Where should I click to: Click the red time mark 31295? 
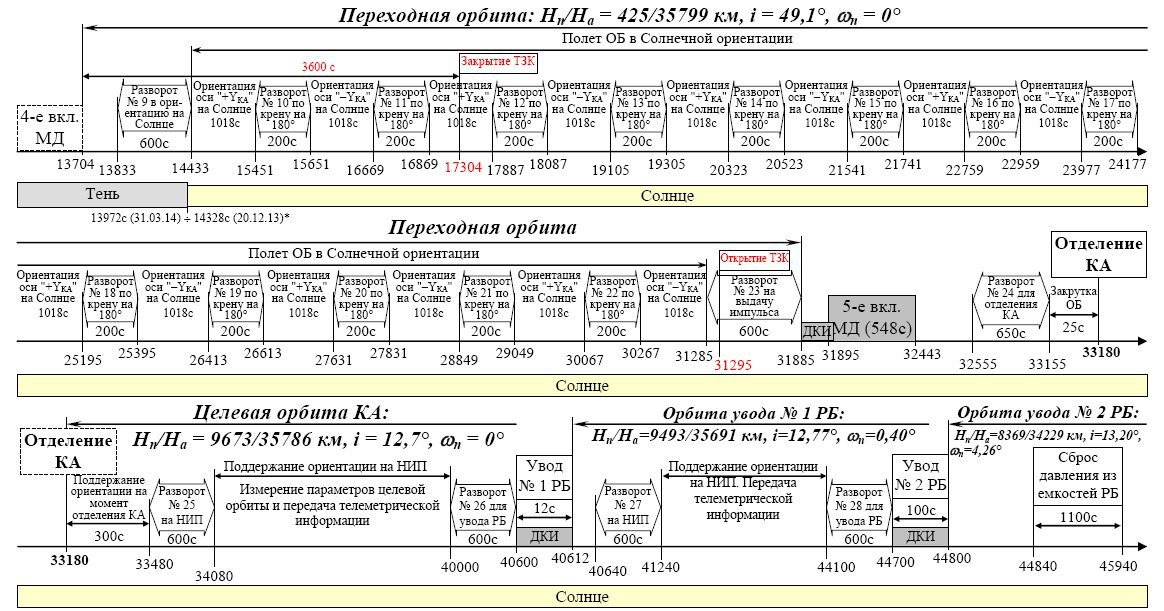point(733,365)
